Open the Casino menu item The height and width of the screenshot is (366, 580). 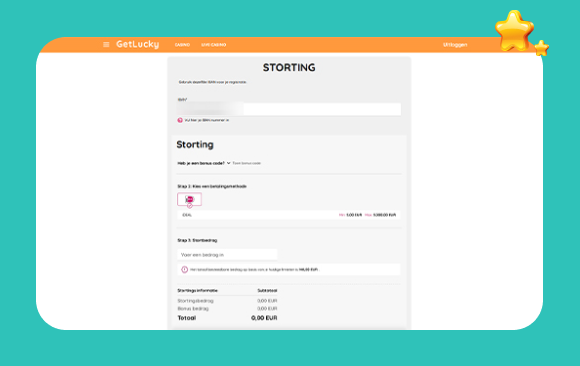(182, 45)
